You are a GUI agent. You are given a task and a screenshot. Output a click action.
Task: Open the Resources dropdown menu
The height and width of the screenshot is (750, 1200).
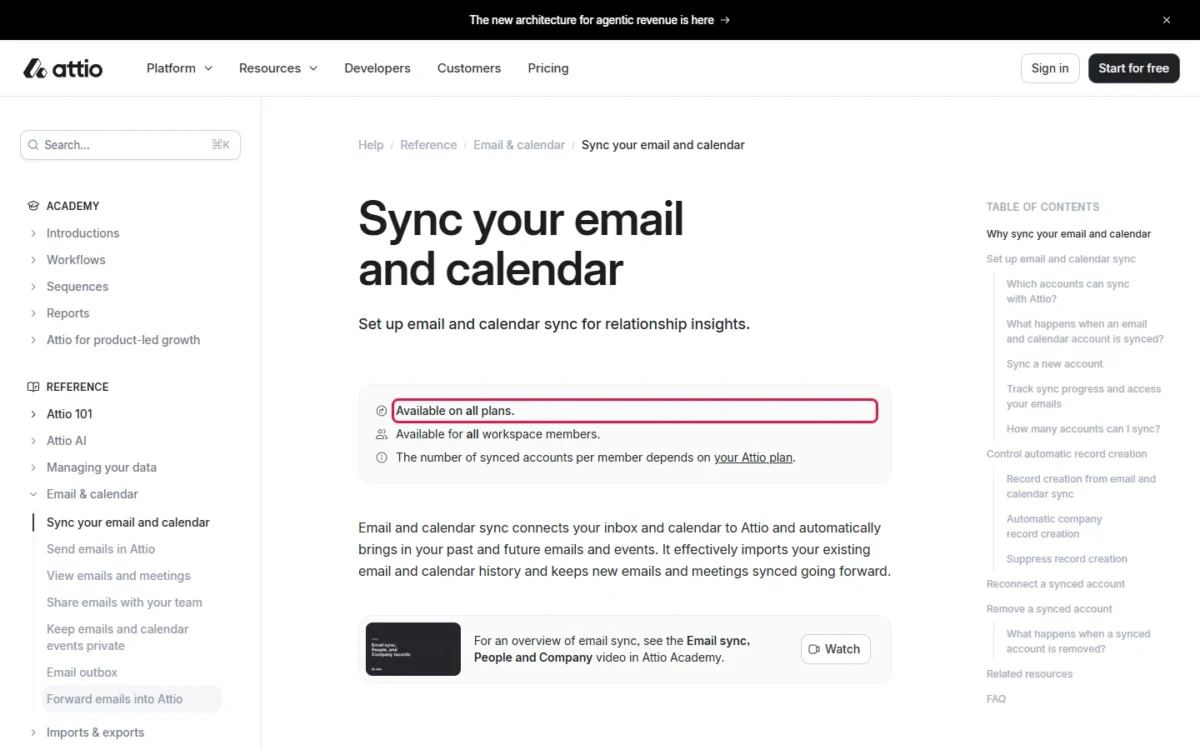(x=278, y=68)
